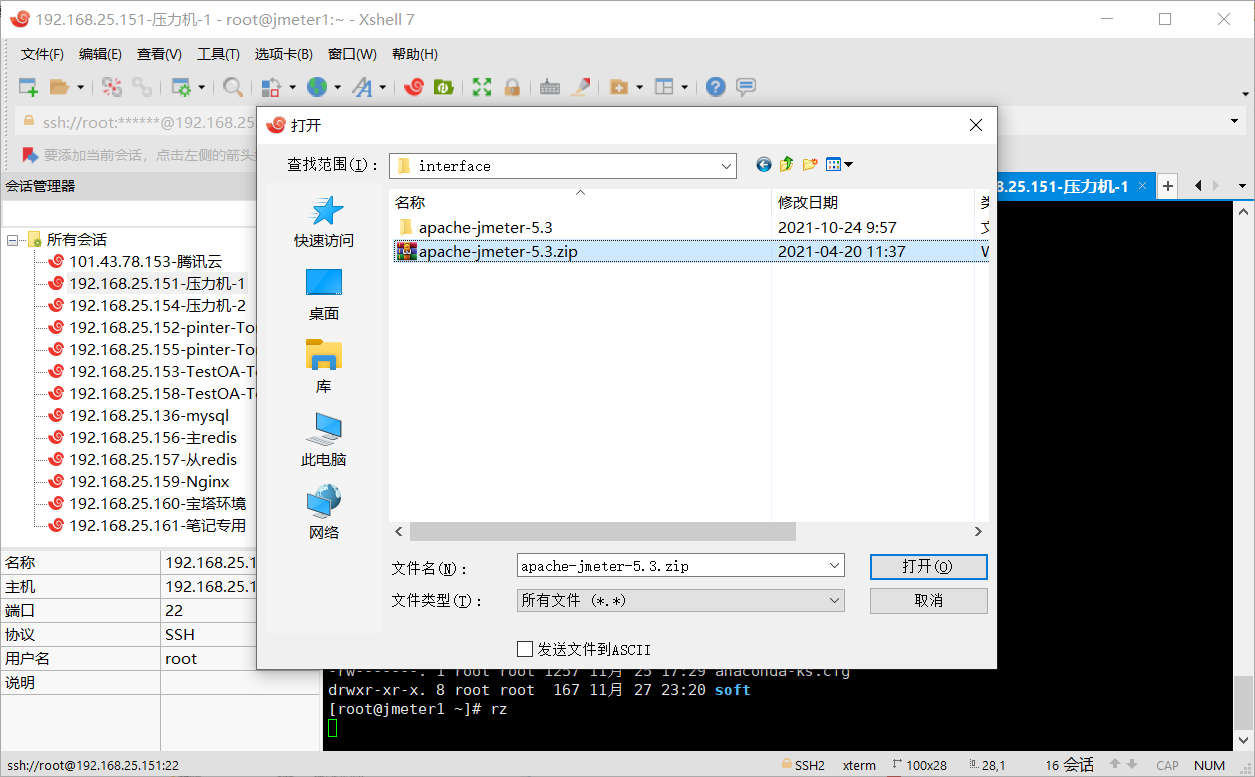Sort files by 名称 column header

[x=580, y=203]
